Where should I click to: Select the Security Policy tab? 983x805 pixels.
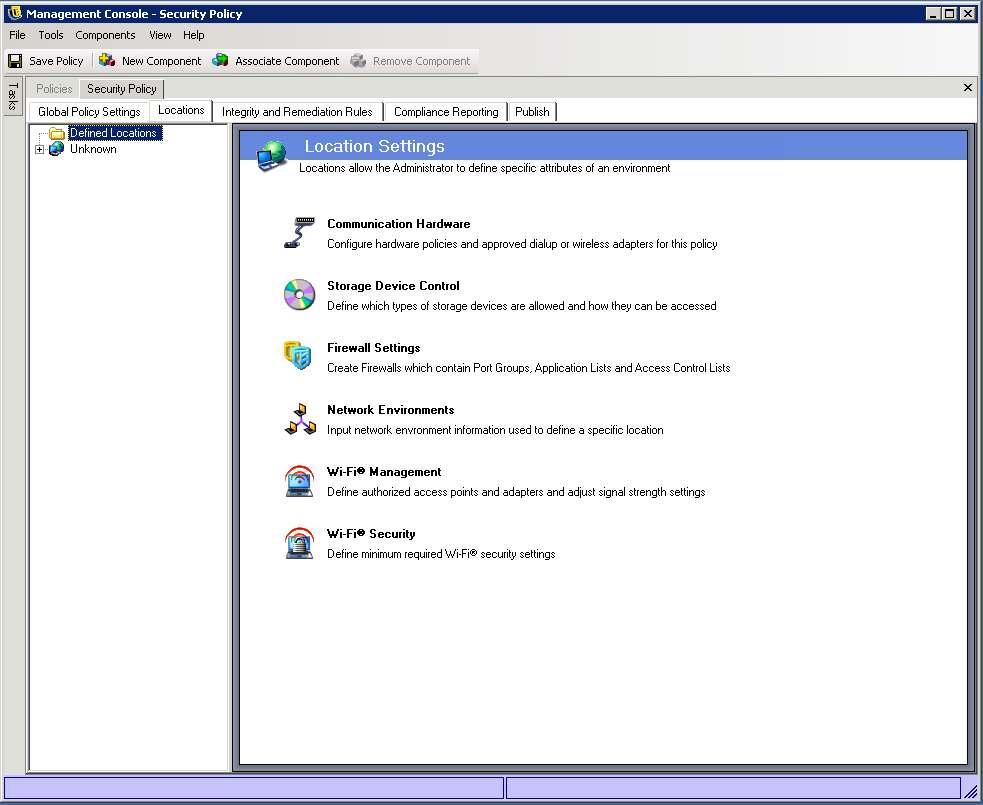(122, 89)
